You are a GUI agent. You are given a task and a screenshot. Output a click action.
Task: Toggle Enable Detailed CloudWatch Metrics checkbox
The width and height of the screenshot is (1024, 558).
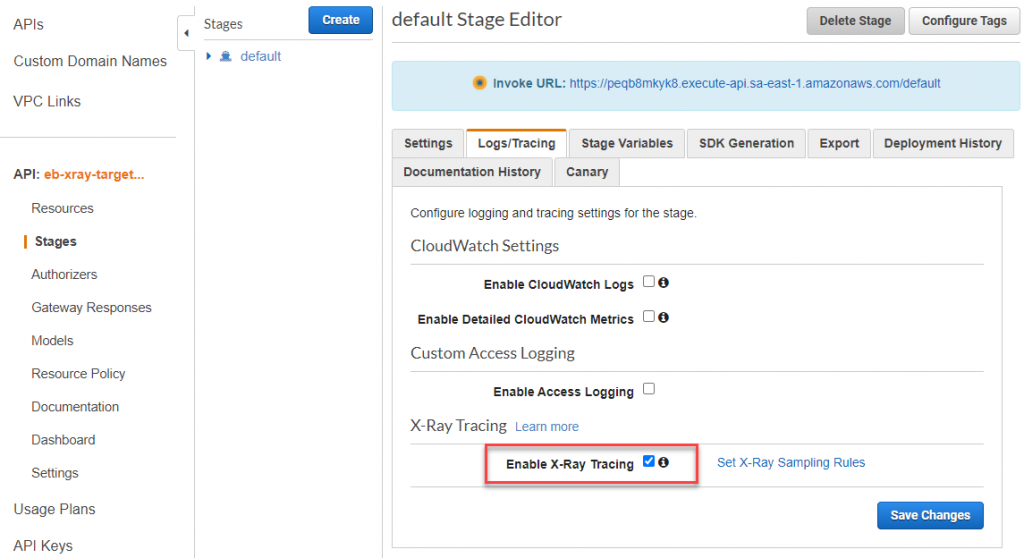tap(649, 317)
